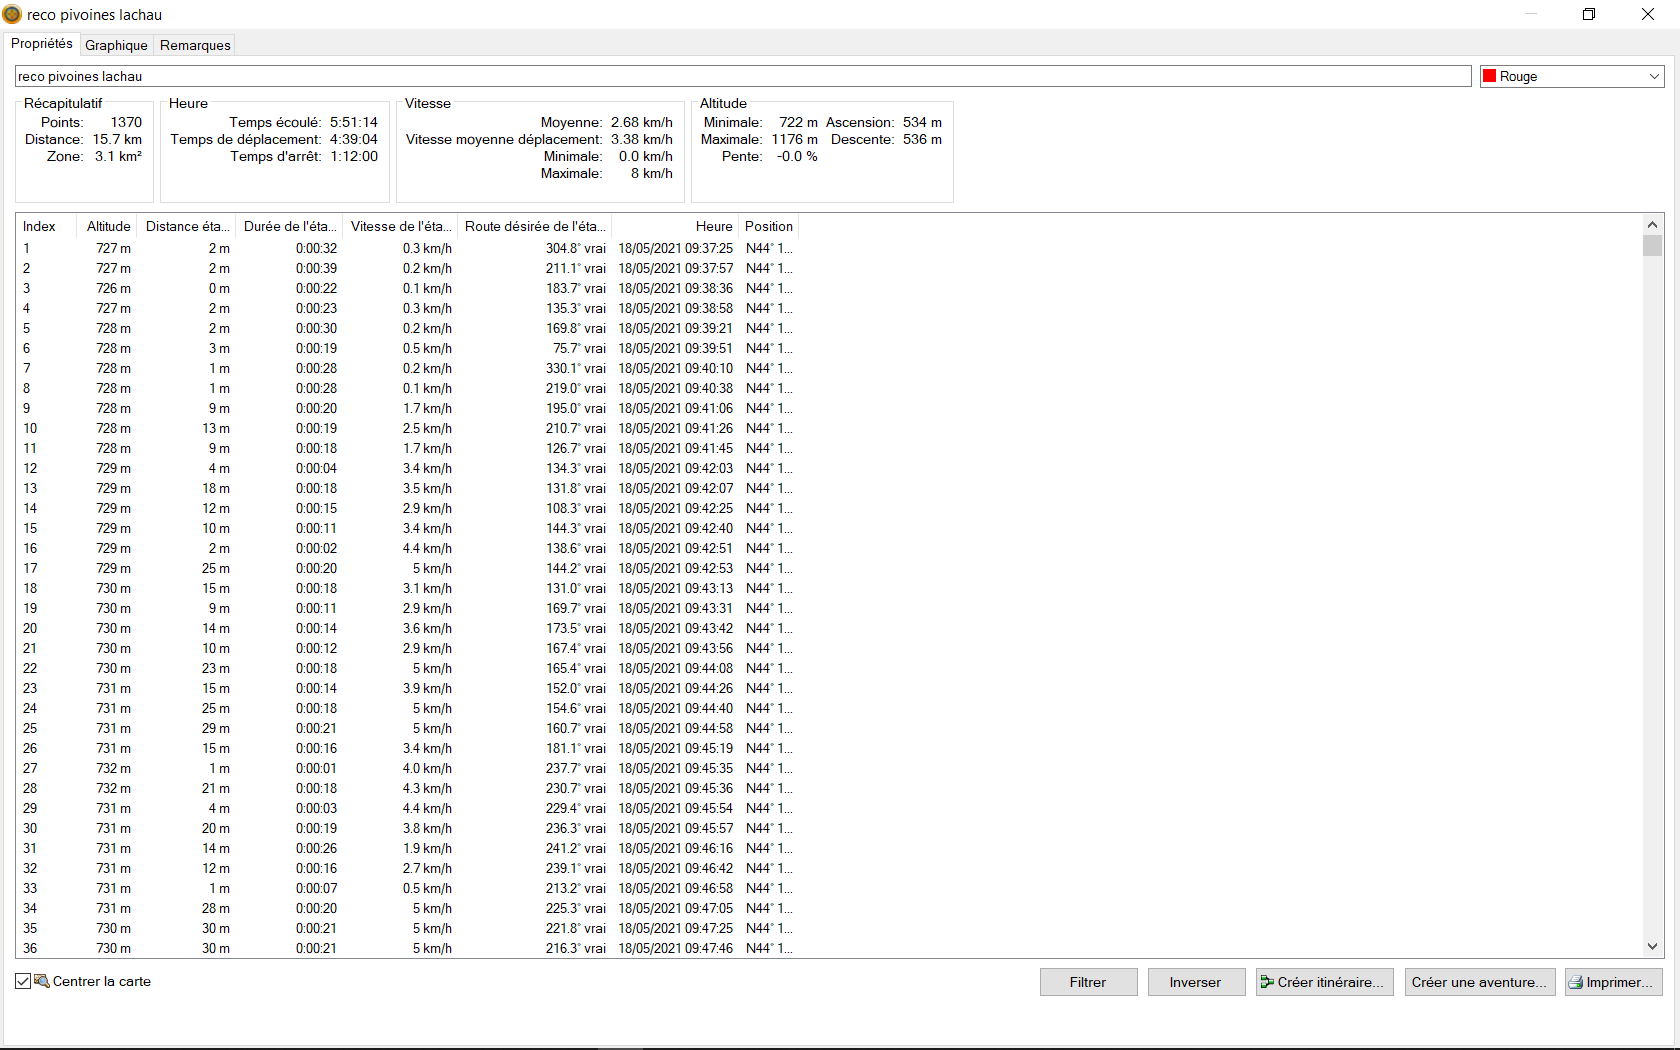The image size is (1680, 1050).
Task: Sort by Route désirée column header
Action: [535, 226]
